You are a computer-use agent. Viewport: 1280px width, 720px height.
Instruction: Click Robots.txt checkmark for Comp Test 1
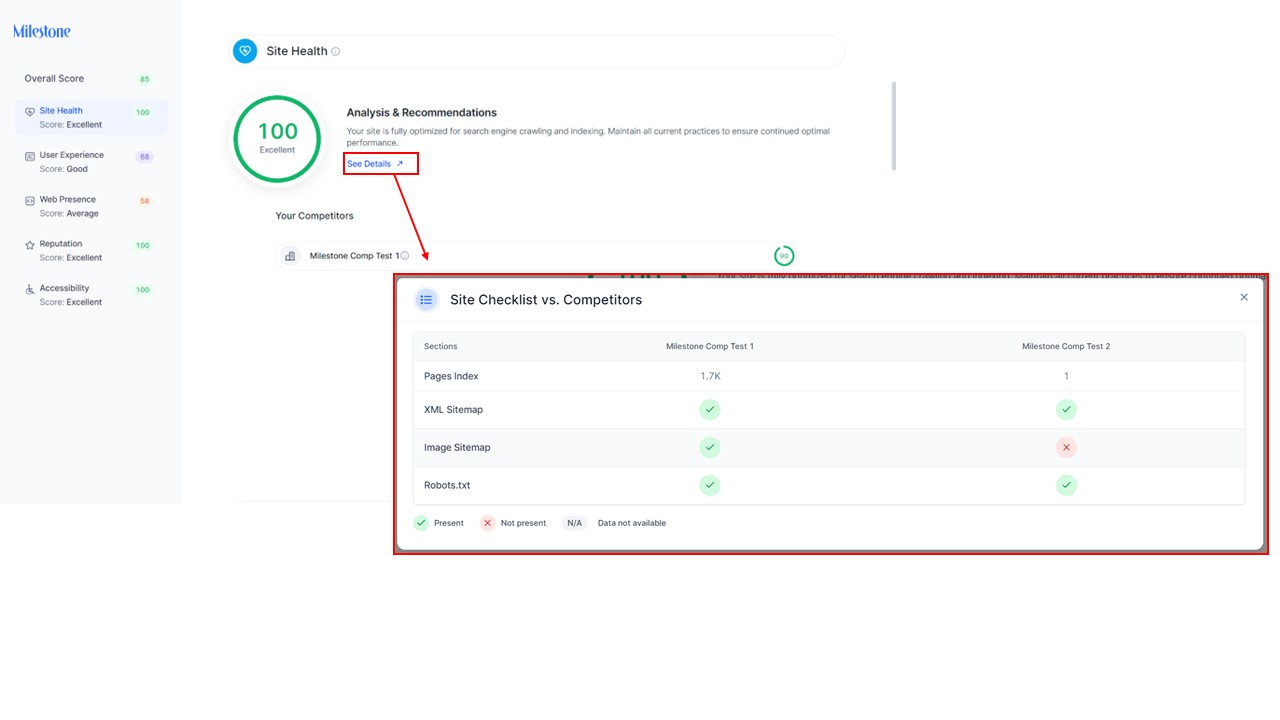pos(710,485)
